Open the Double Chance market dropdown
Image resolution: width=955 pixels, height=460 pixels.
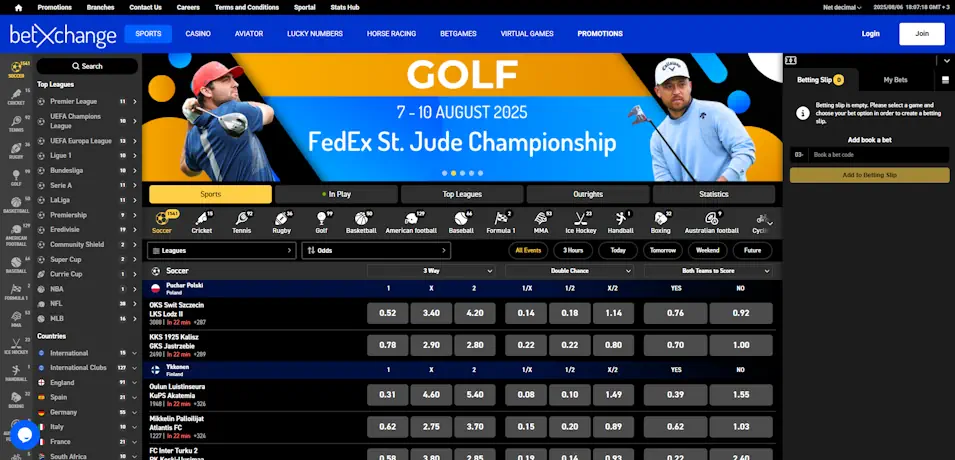pyautogui.click(x=569, y=271)
